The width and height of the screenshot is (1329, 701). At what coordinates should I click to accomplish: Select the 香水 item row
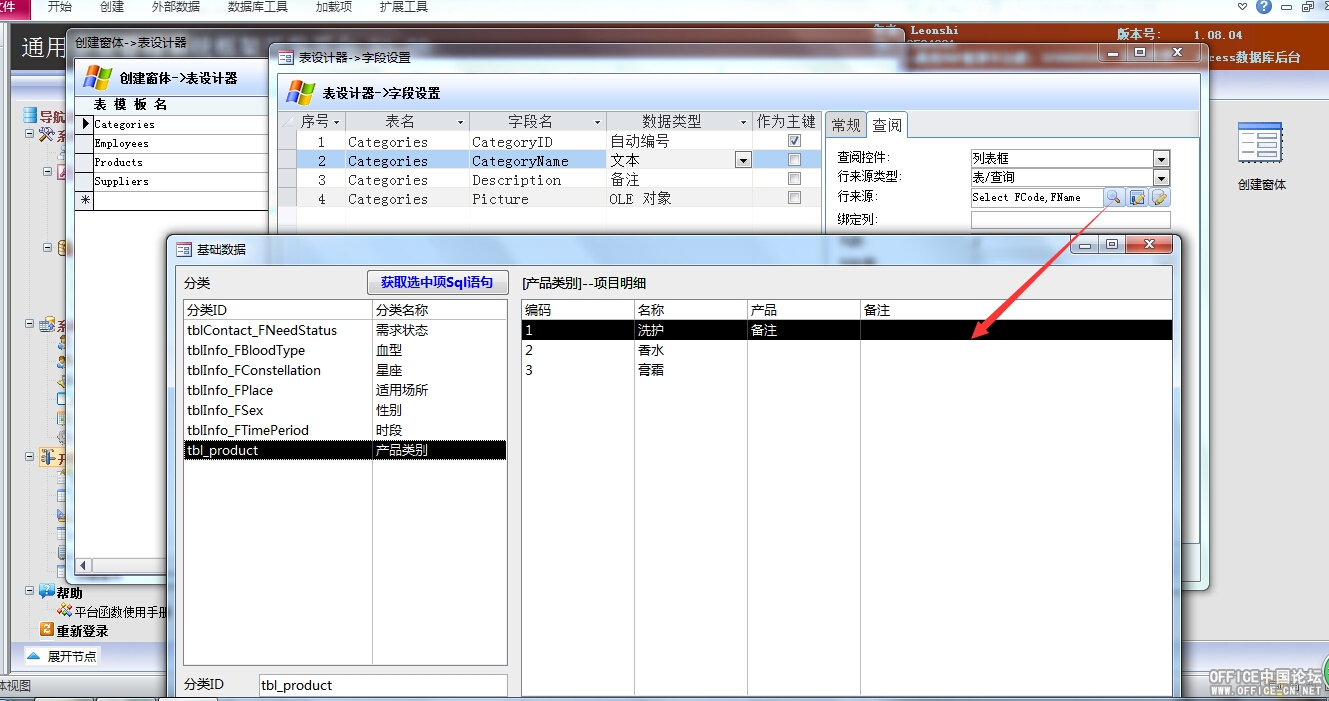click(x=847, y=350)
